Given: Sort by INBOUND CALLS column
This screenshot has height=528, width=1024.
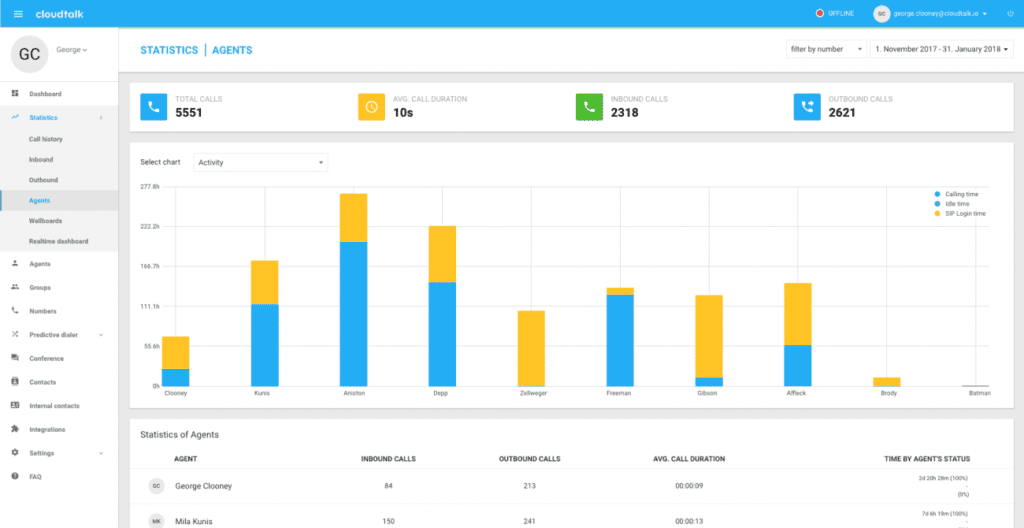Looking at the screenshot, I should 389,459.
